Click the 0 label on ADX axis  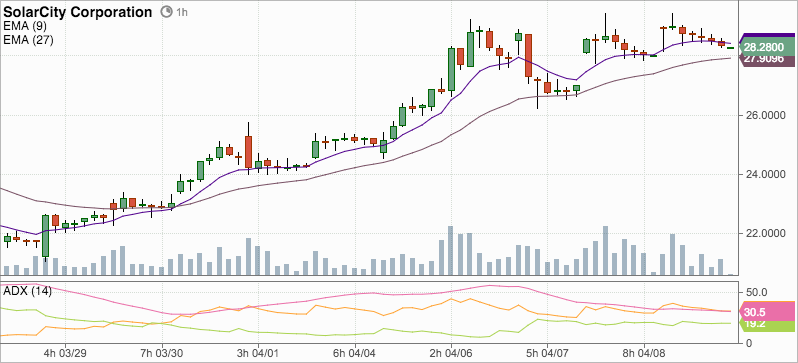click(748, 343)
